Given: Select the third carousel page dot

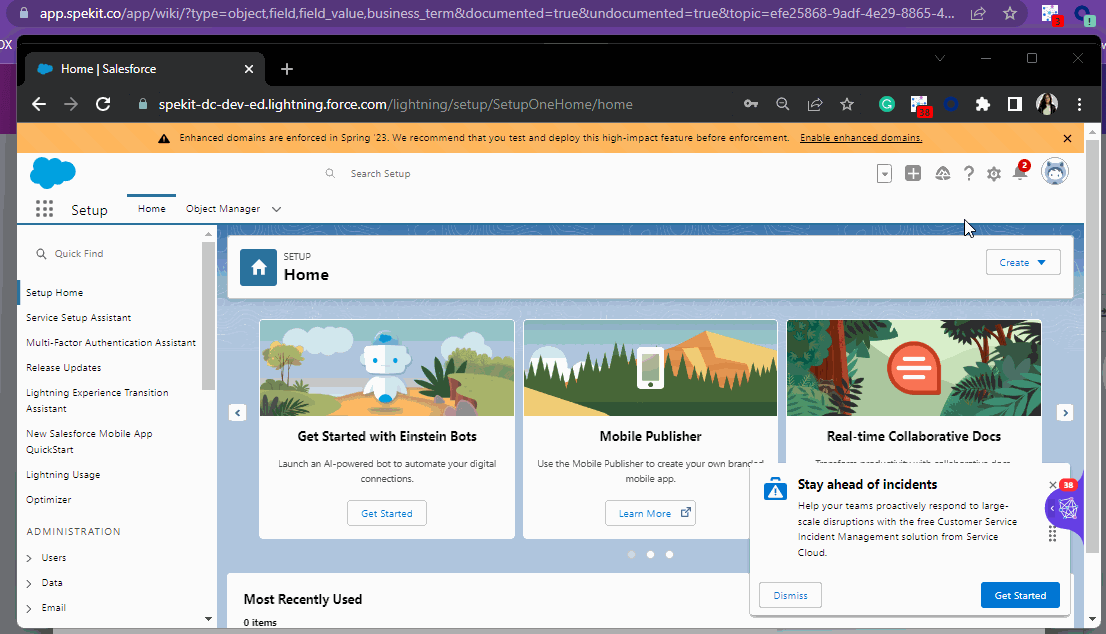Looking at the screenshot, I should click(x=669, y=554).
